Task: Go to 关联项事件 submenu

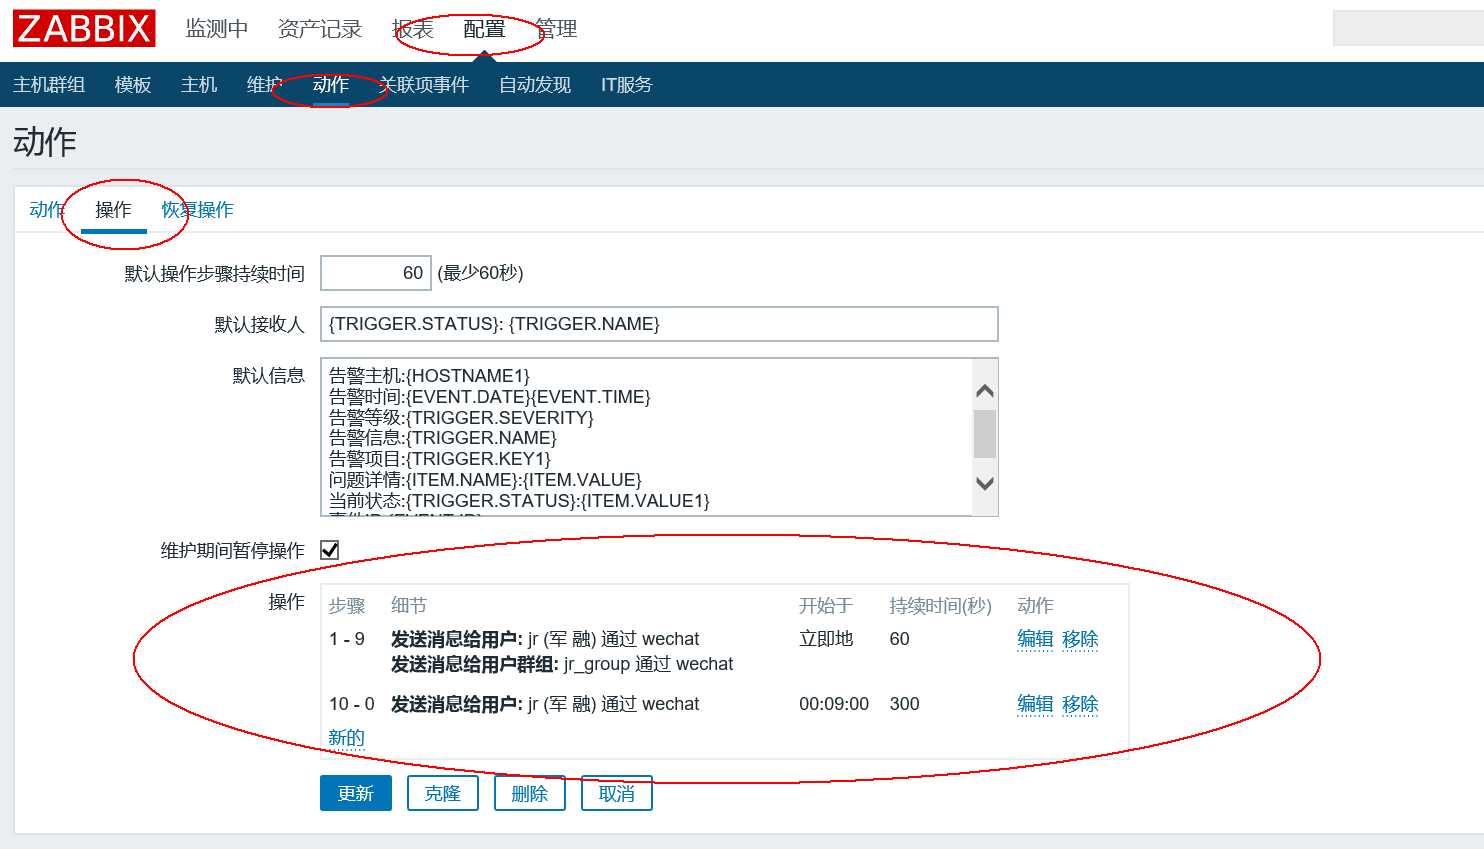Action: pos(424,85)
